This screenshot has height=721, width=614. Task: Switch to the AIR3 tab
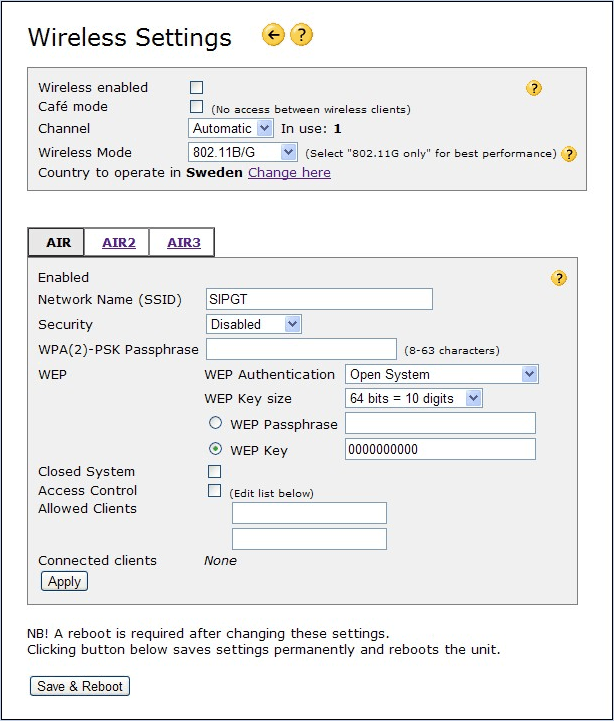coord(183,242)
